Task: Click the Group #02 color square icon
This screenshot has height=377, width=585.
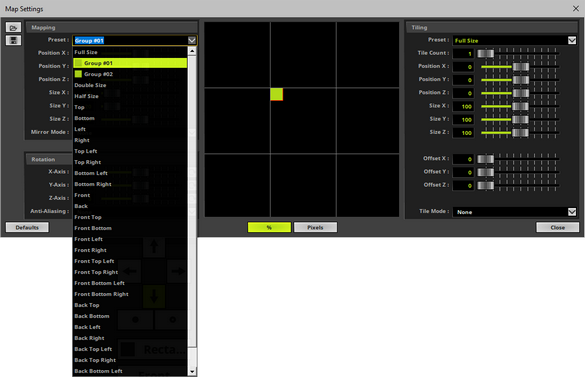Action: [78, 74]
